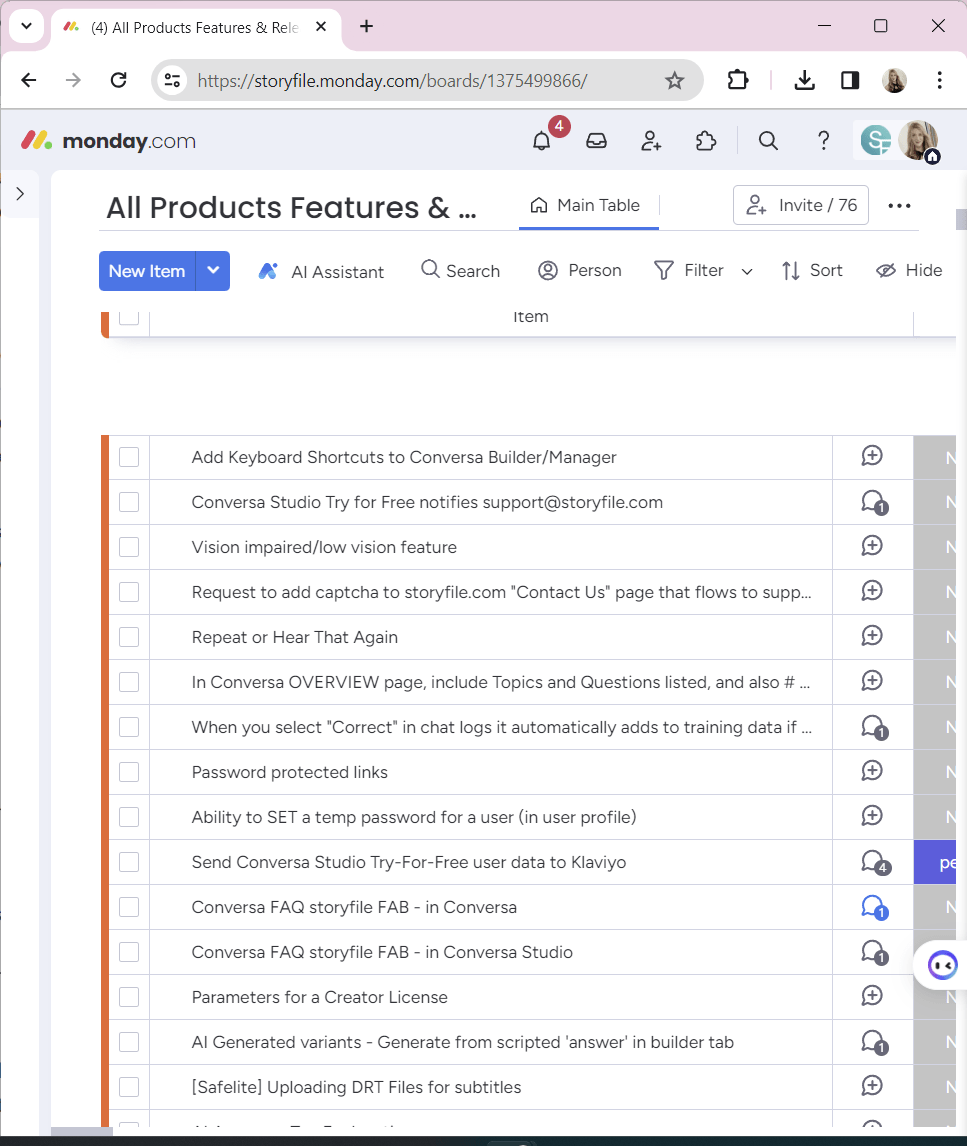This screenshot has width=967, height=1146.
Task: Click the search everything magnifier icon
Action: click(x=768, y=140)
